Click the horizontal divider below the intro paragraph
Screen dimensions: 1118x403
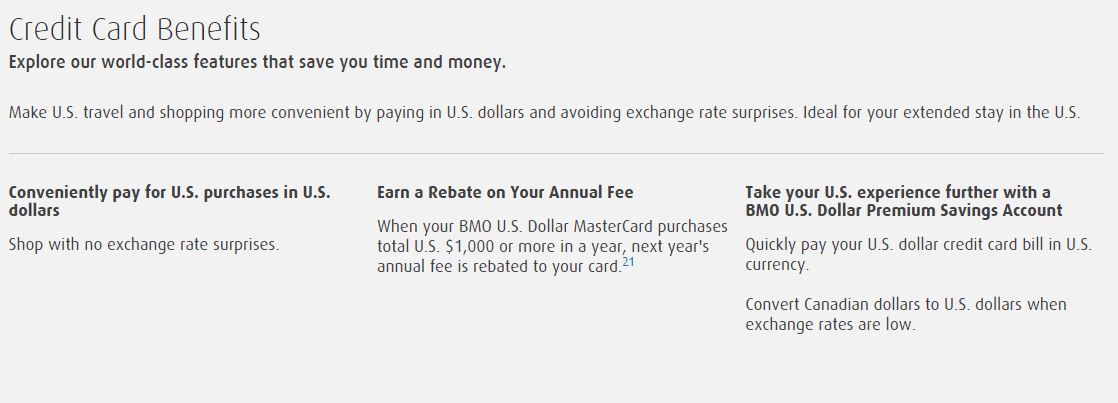coord(556,153)
